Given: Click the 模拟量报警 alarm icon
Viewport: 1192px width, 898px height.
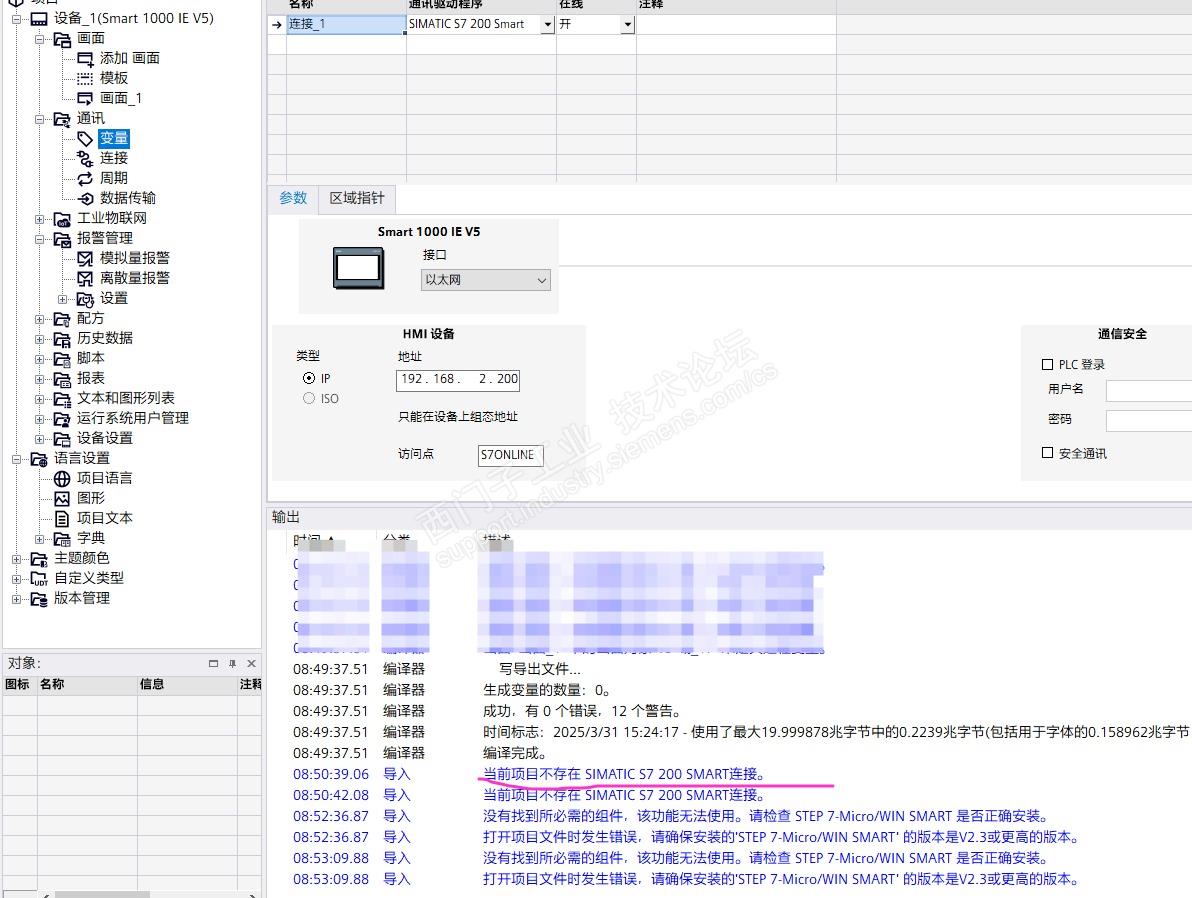Looking at the screenshot, I should [85, 259].
